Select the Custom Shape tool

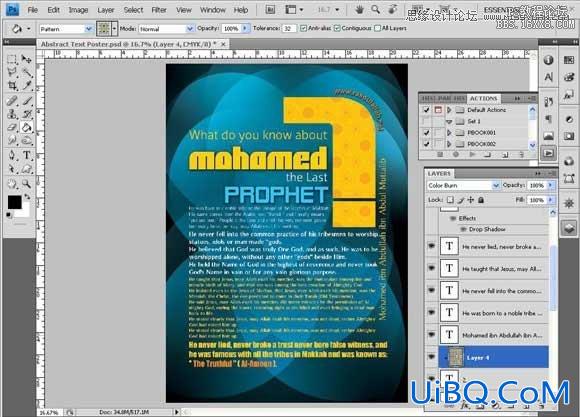coord(27,169)
